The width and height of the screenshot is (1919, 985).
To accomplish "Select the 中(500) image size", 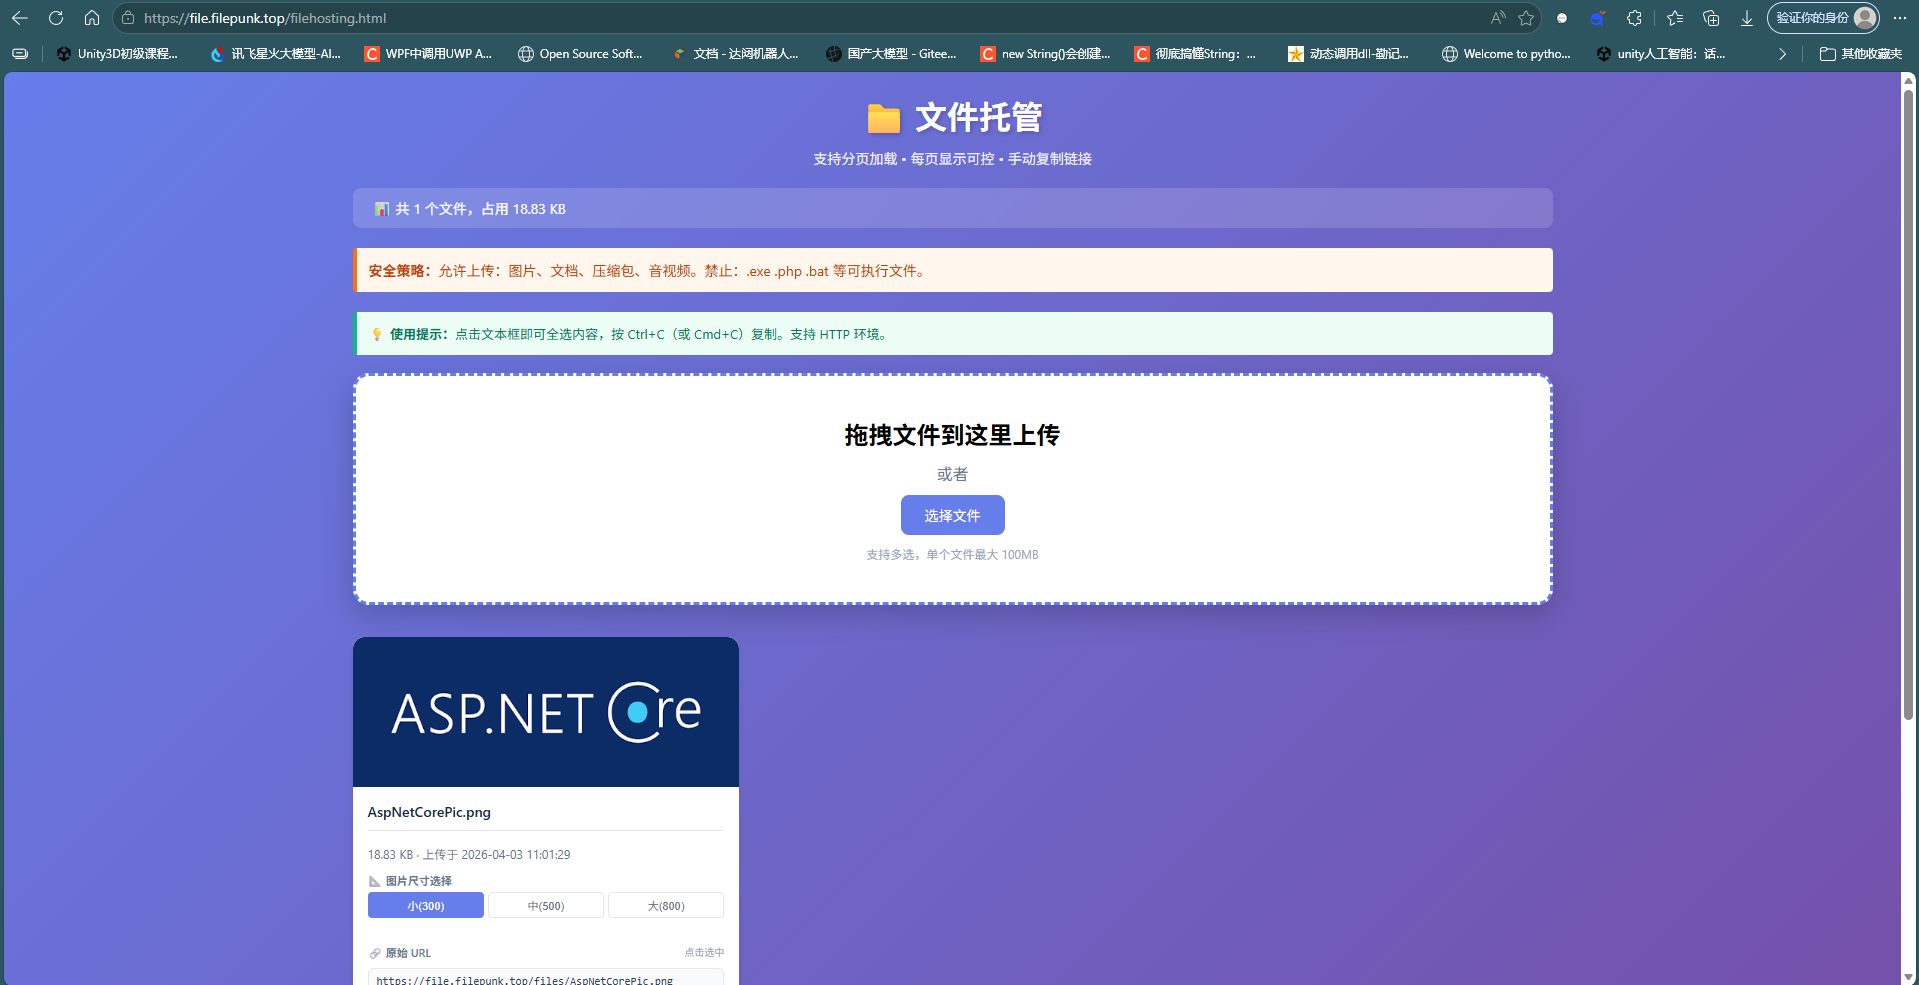I will click(x=545, y=905).
